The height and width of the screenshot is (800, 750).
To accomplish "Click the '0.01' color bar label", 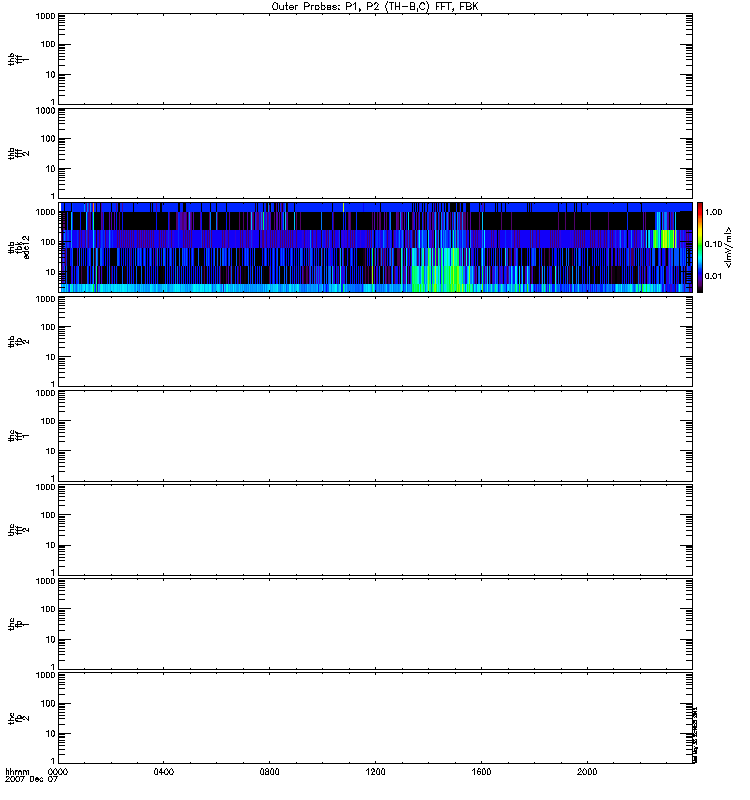I will [713, 276].
